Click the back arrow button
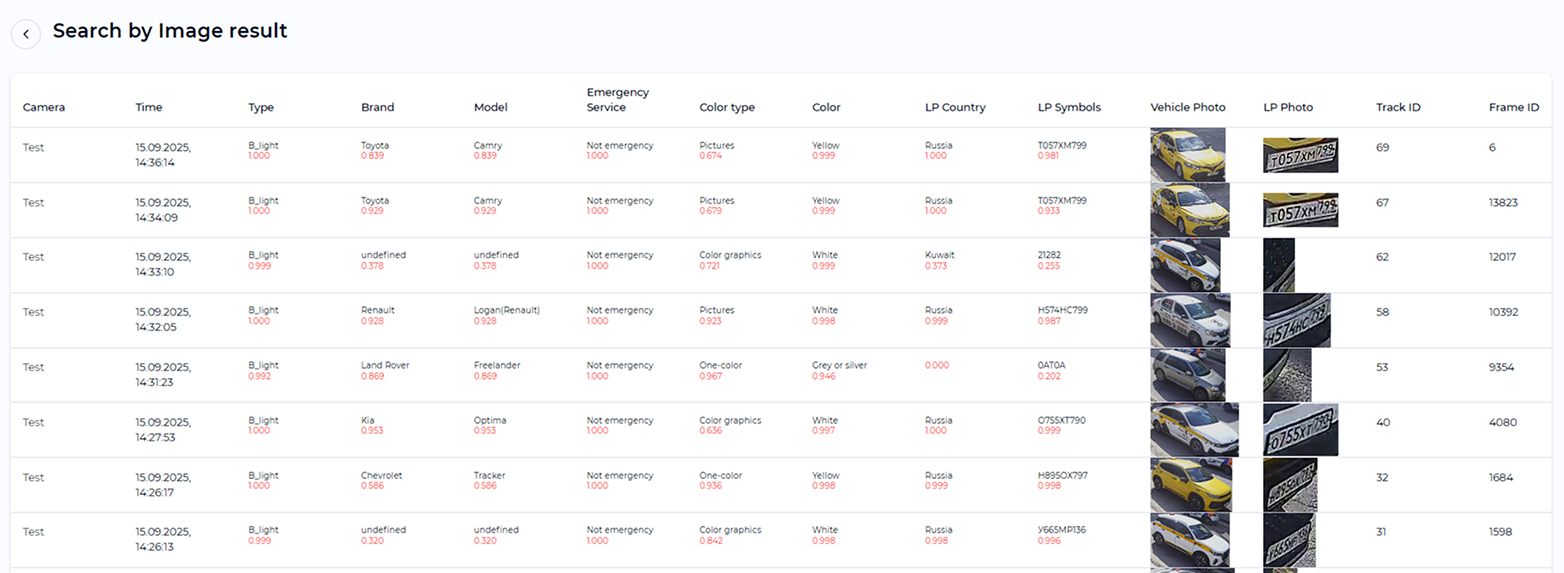The width and height of the screenshot is (1564, 573). (26, 34)
